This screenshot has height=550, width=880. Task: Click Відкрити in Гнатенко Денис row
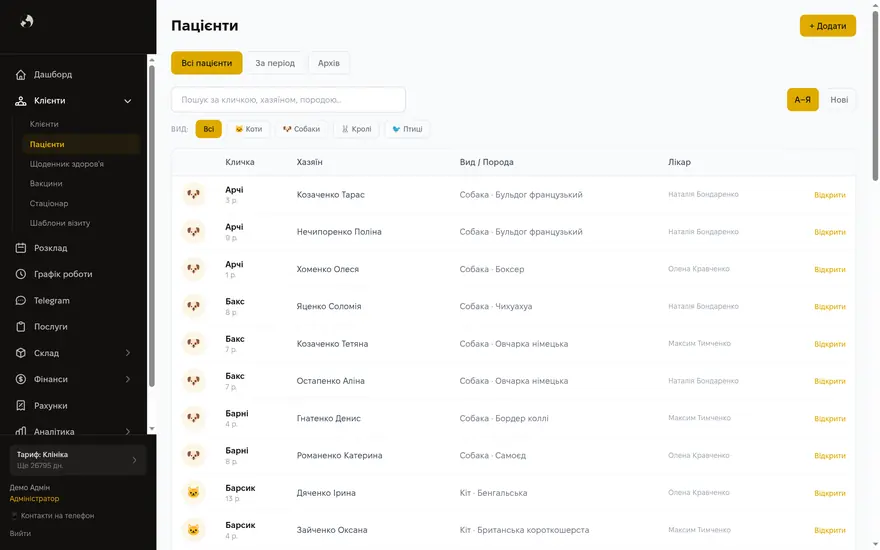coord(829,418)
